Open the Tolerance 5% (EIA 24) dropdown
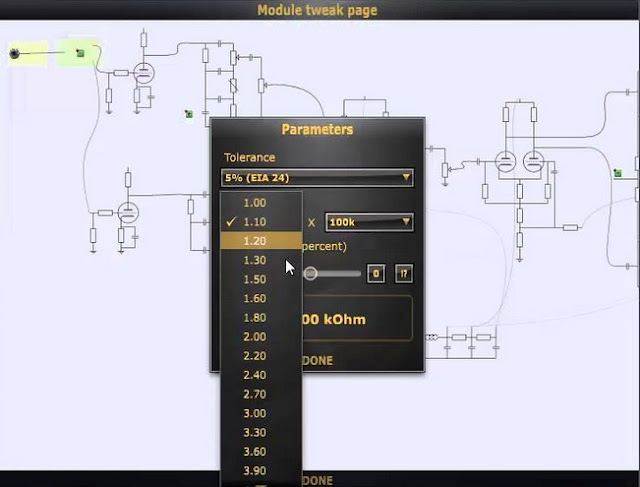Screen dimensions: 640x487 pos(317,178)
